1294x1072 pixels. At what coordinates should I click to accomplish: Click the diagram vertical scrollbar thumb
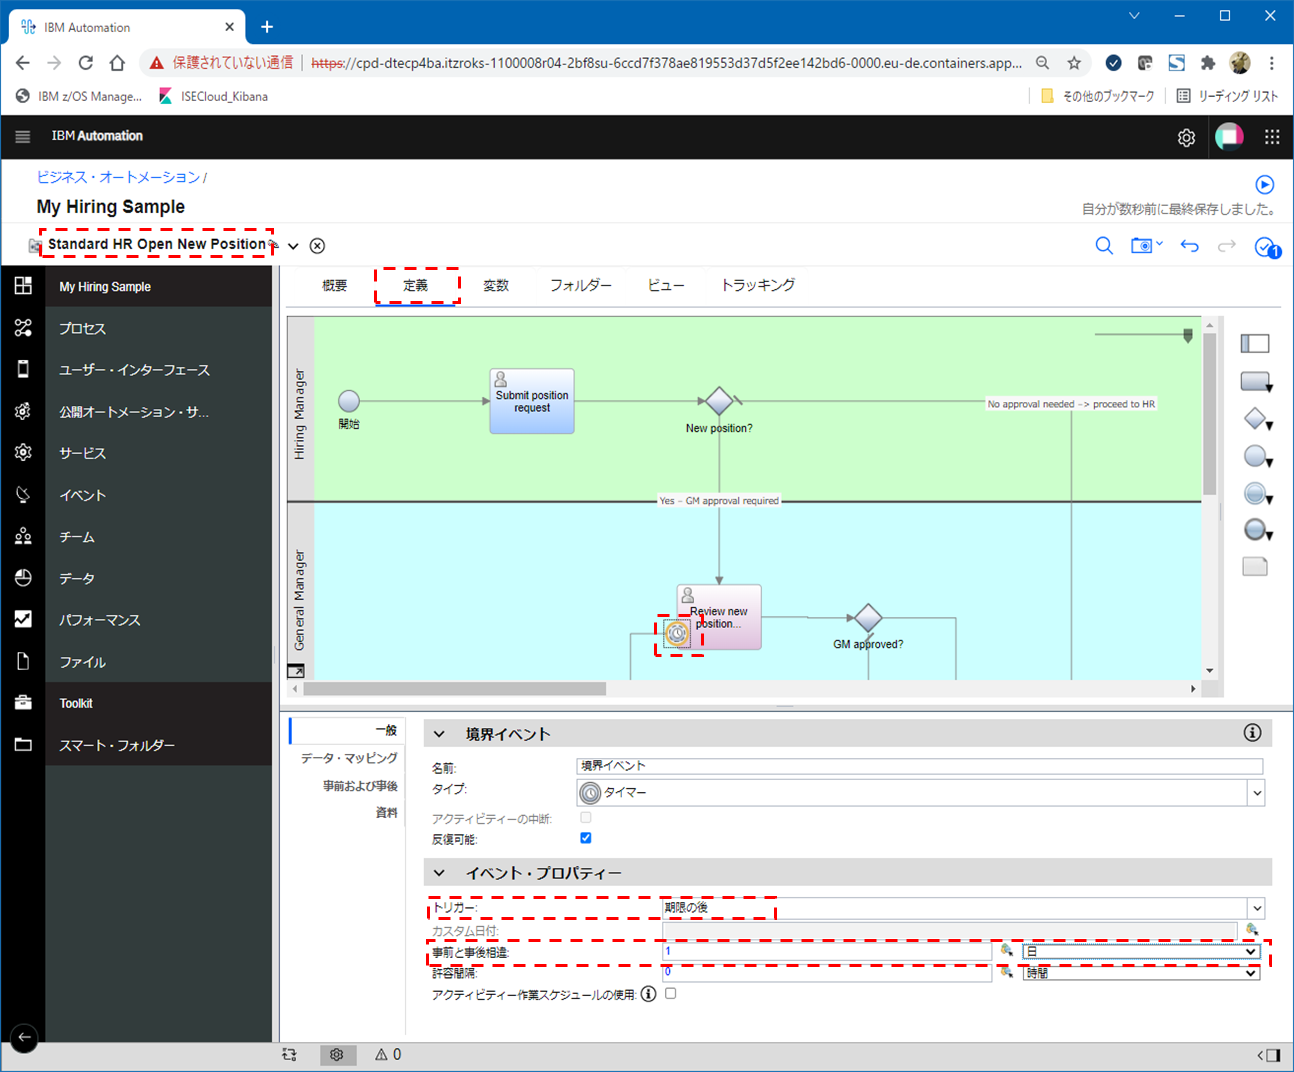(x=1210, y=414)
